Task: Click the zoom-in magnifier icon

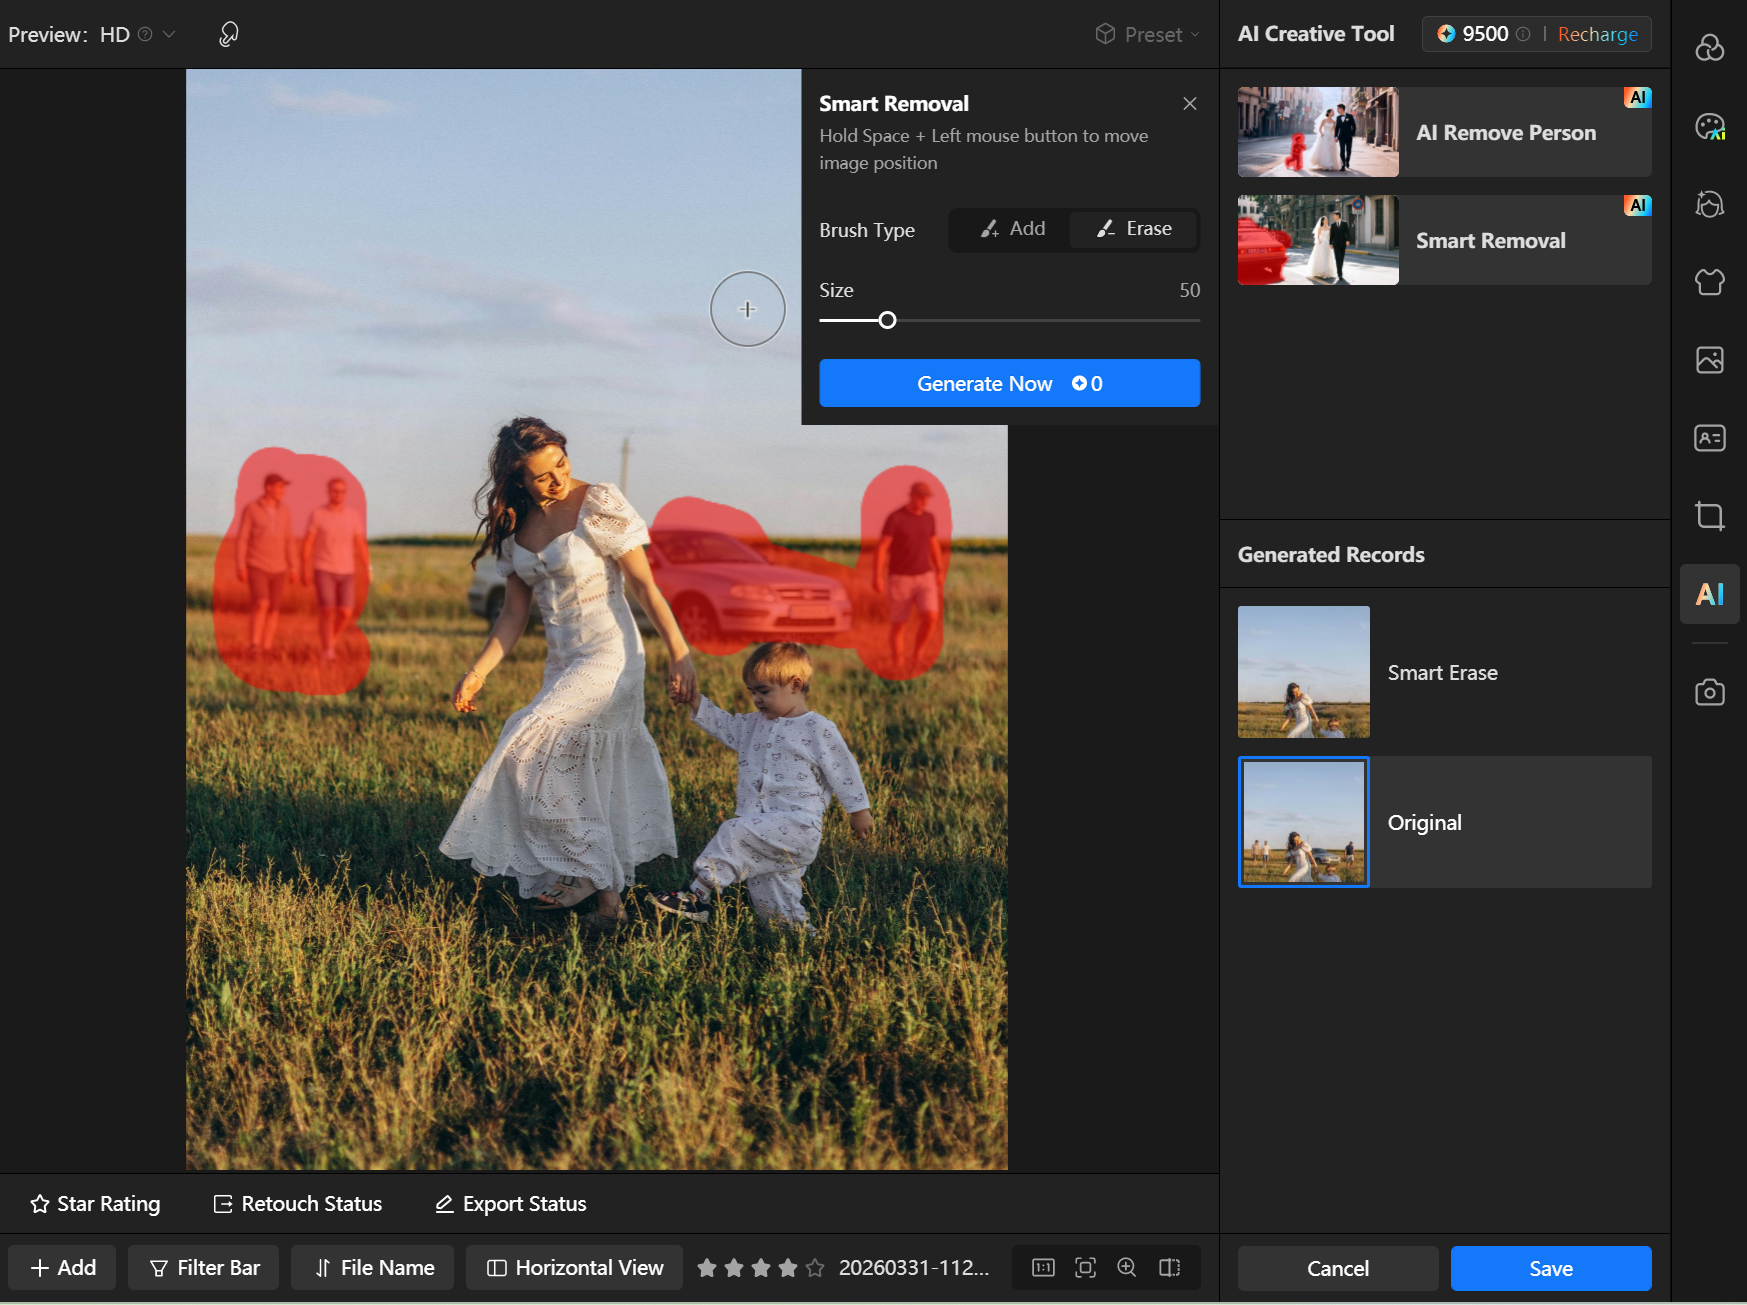Action: point(1127,1268)
